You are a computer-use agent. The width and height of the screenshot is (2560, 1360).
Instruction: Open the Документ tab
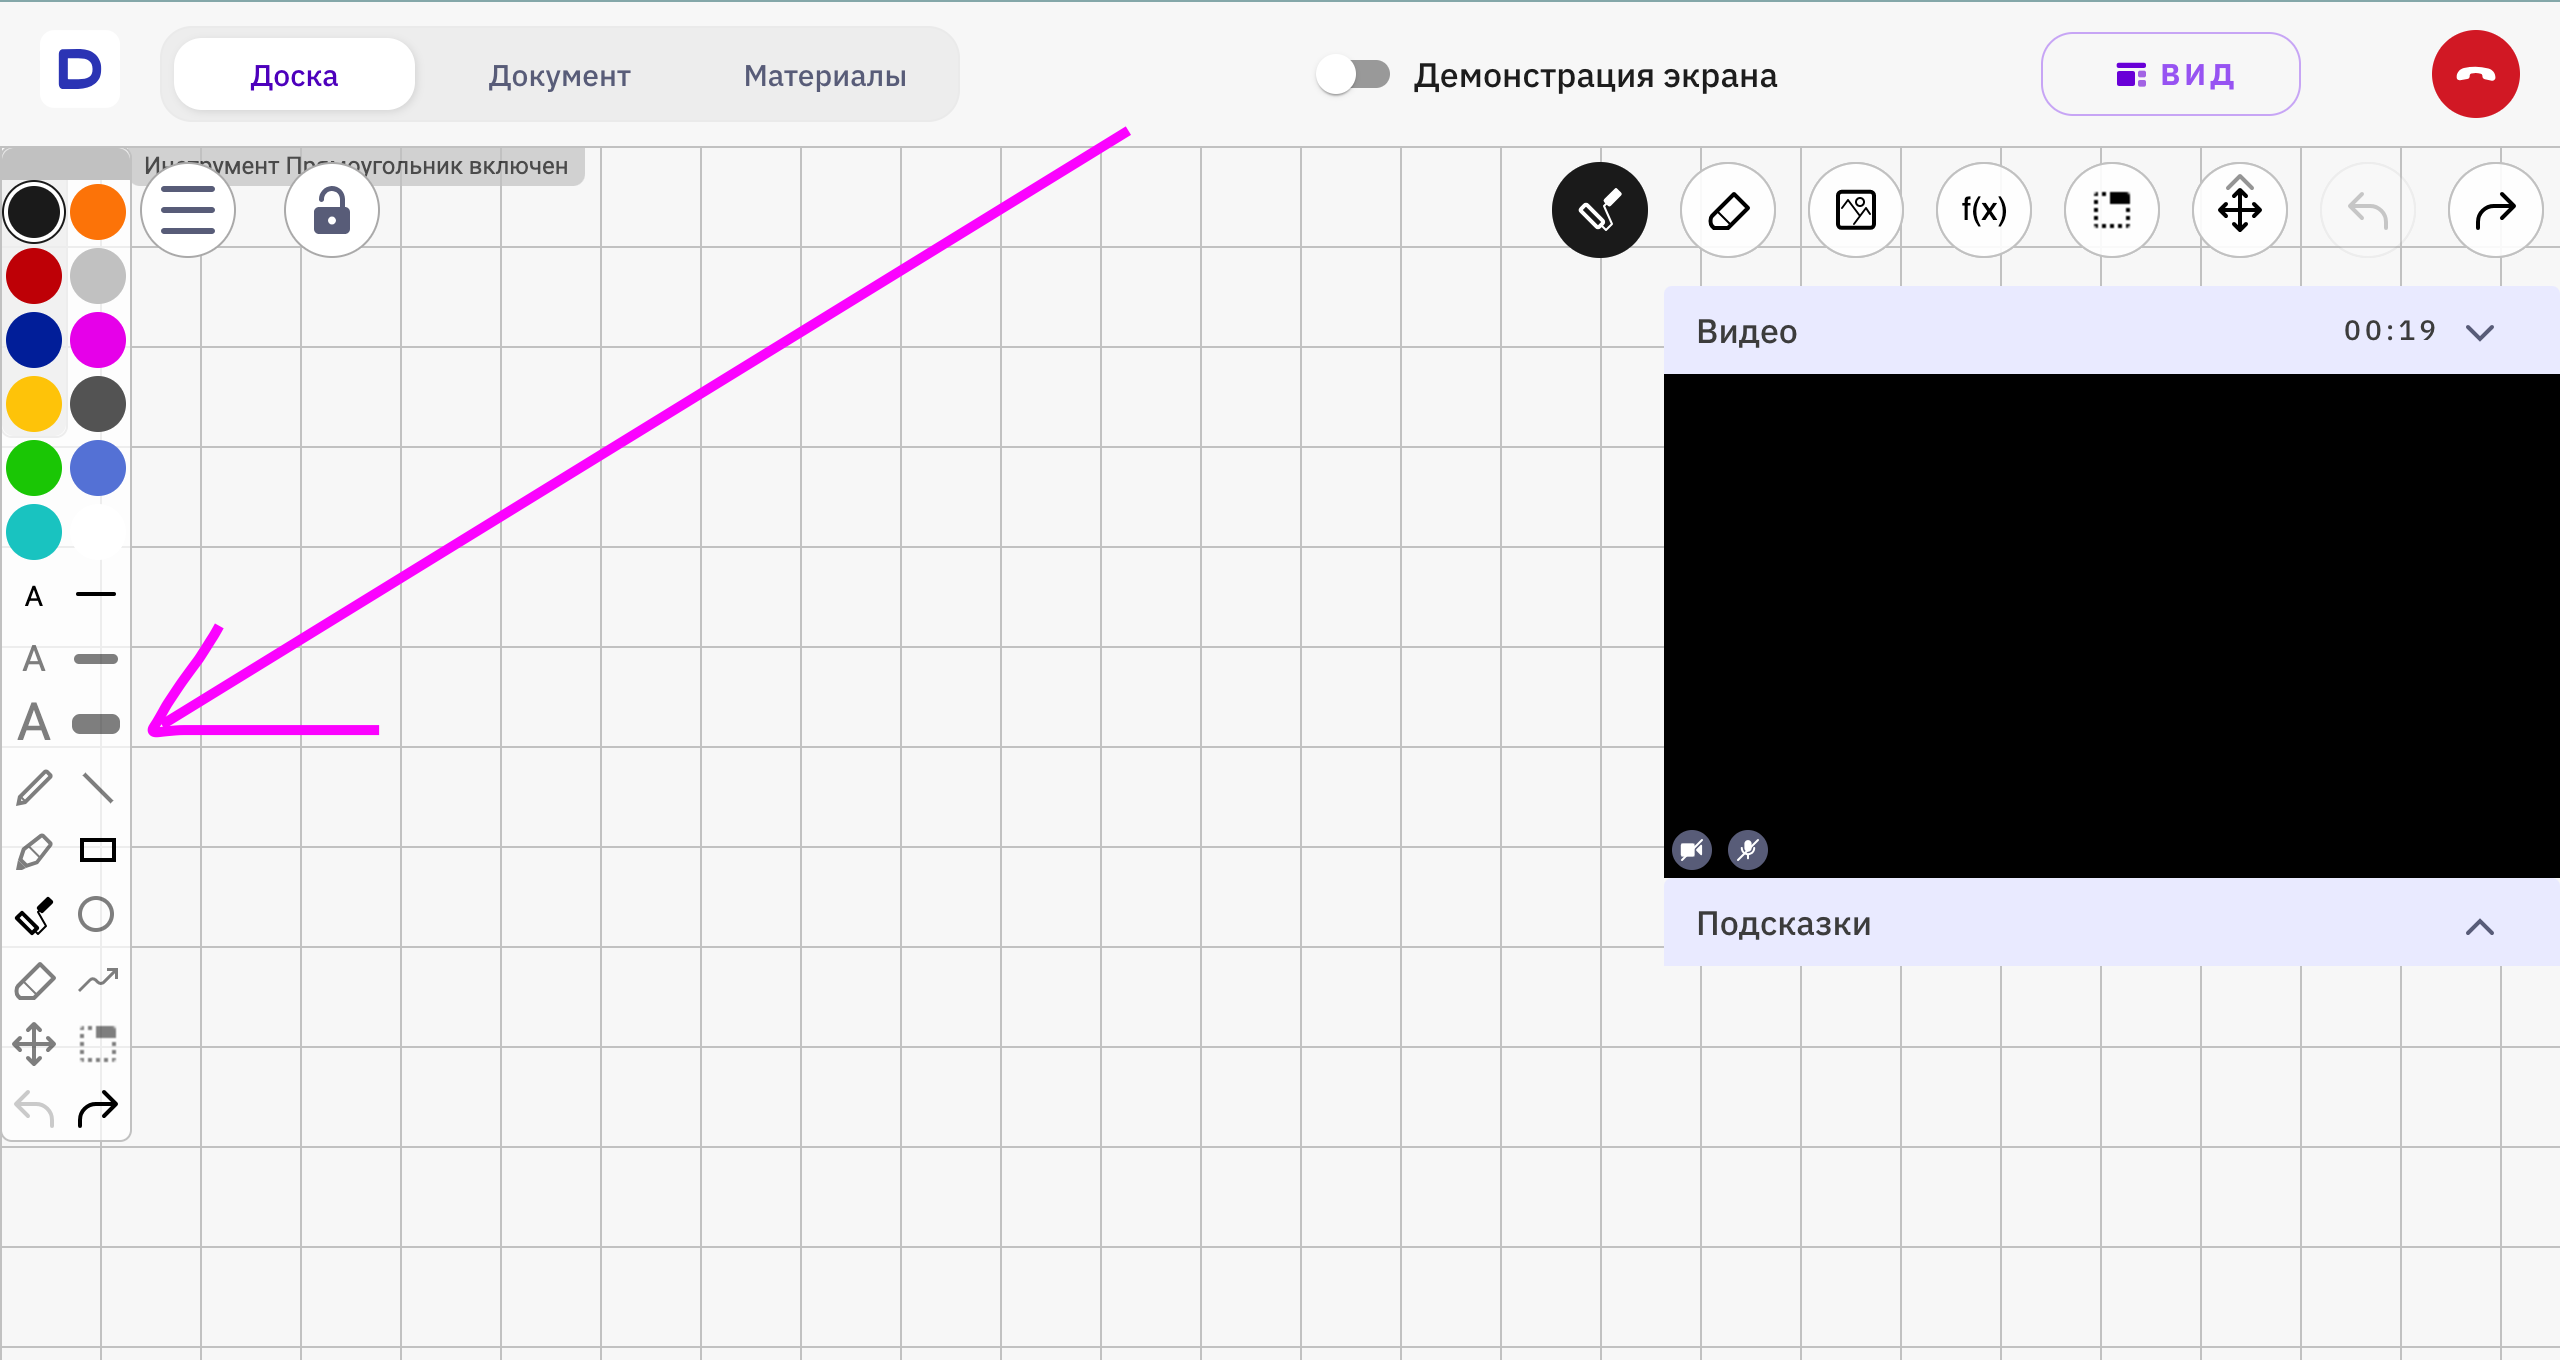click(x=559, y=75)
